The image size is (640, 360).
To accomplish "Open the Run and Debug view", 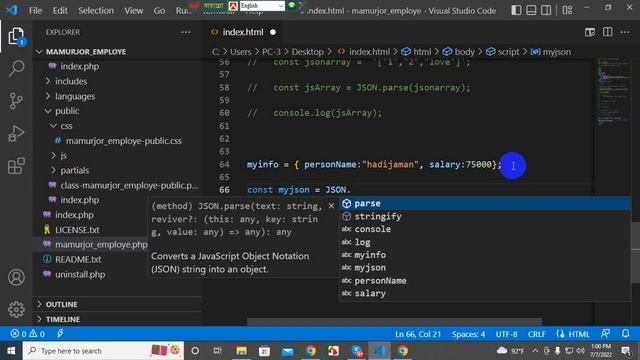I will click(x=16, y=133).
